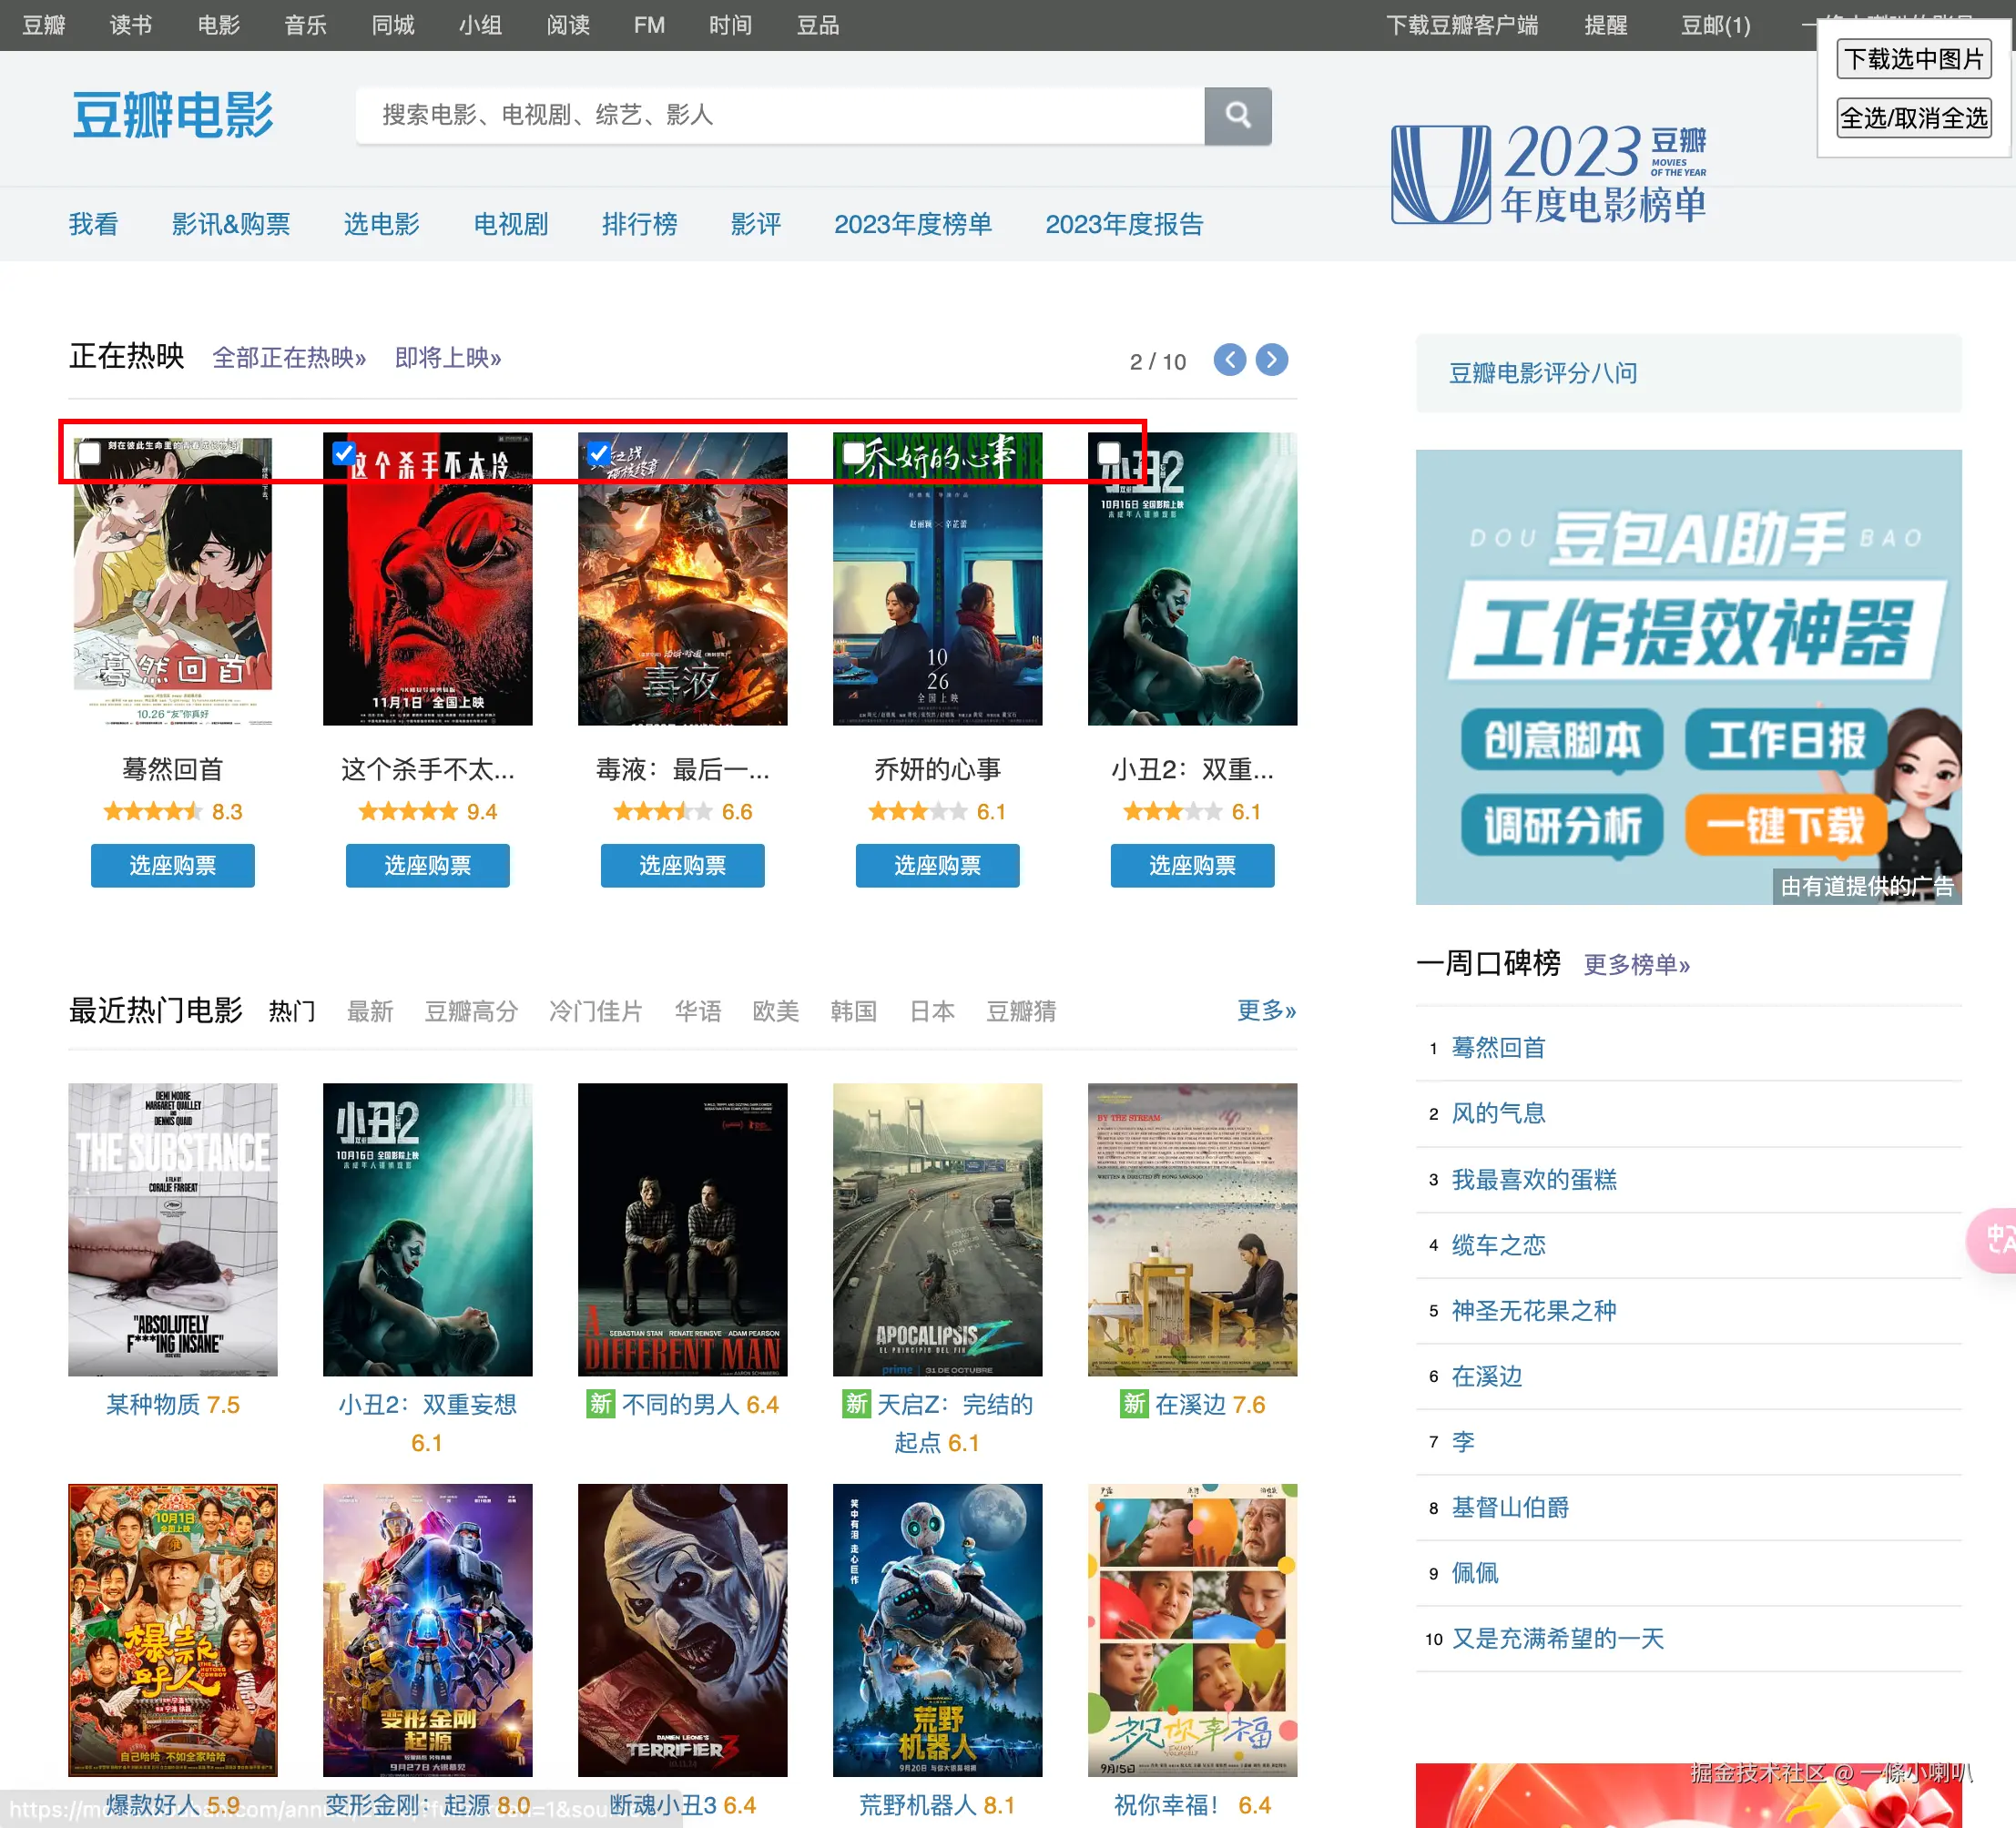Image resolution: width=2016 pixels, height=1828 pixels.
Task: Open The Substance poster thumbnail
Action: (x=173, y=1229)
